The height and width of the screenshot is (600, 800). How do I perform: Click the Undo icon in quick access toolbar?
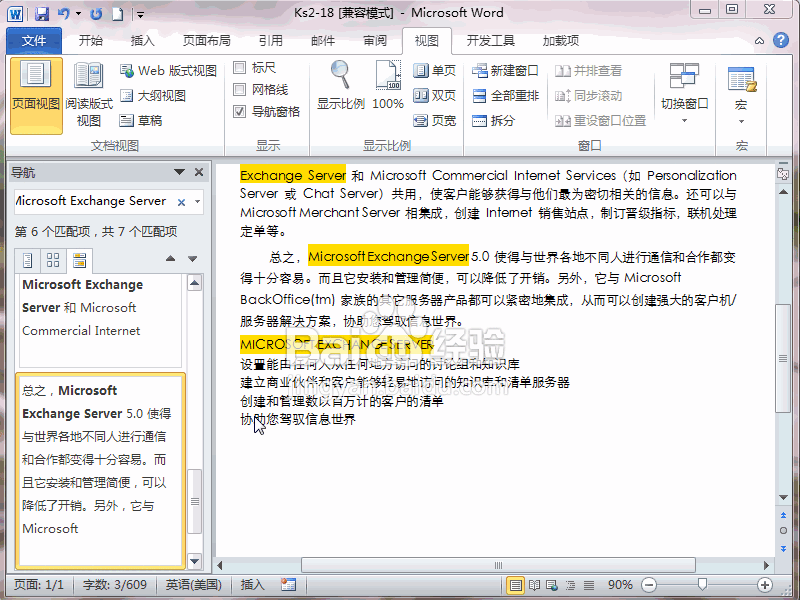click(63, 13)
